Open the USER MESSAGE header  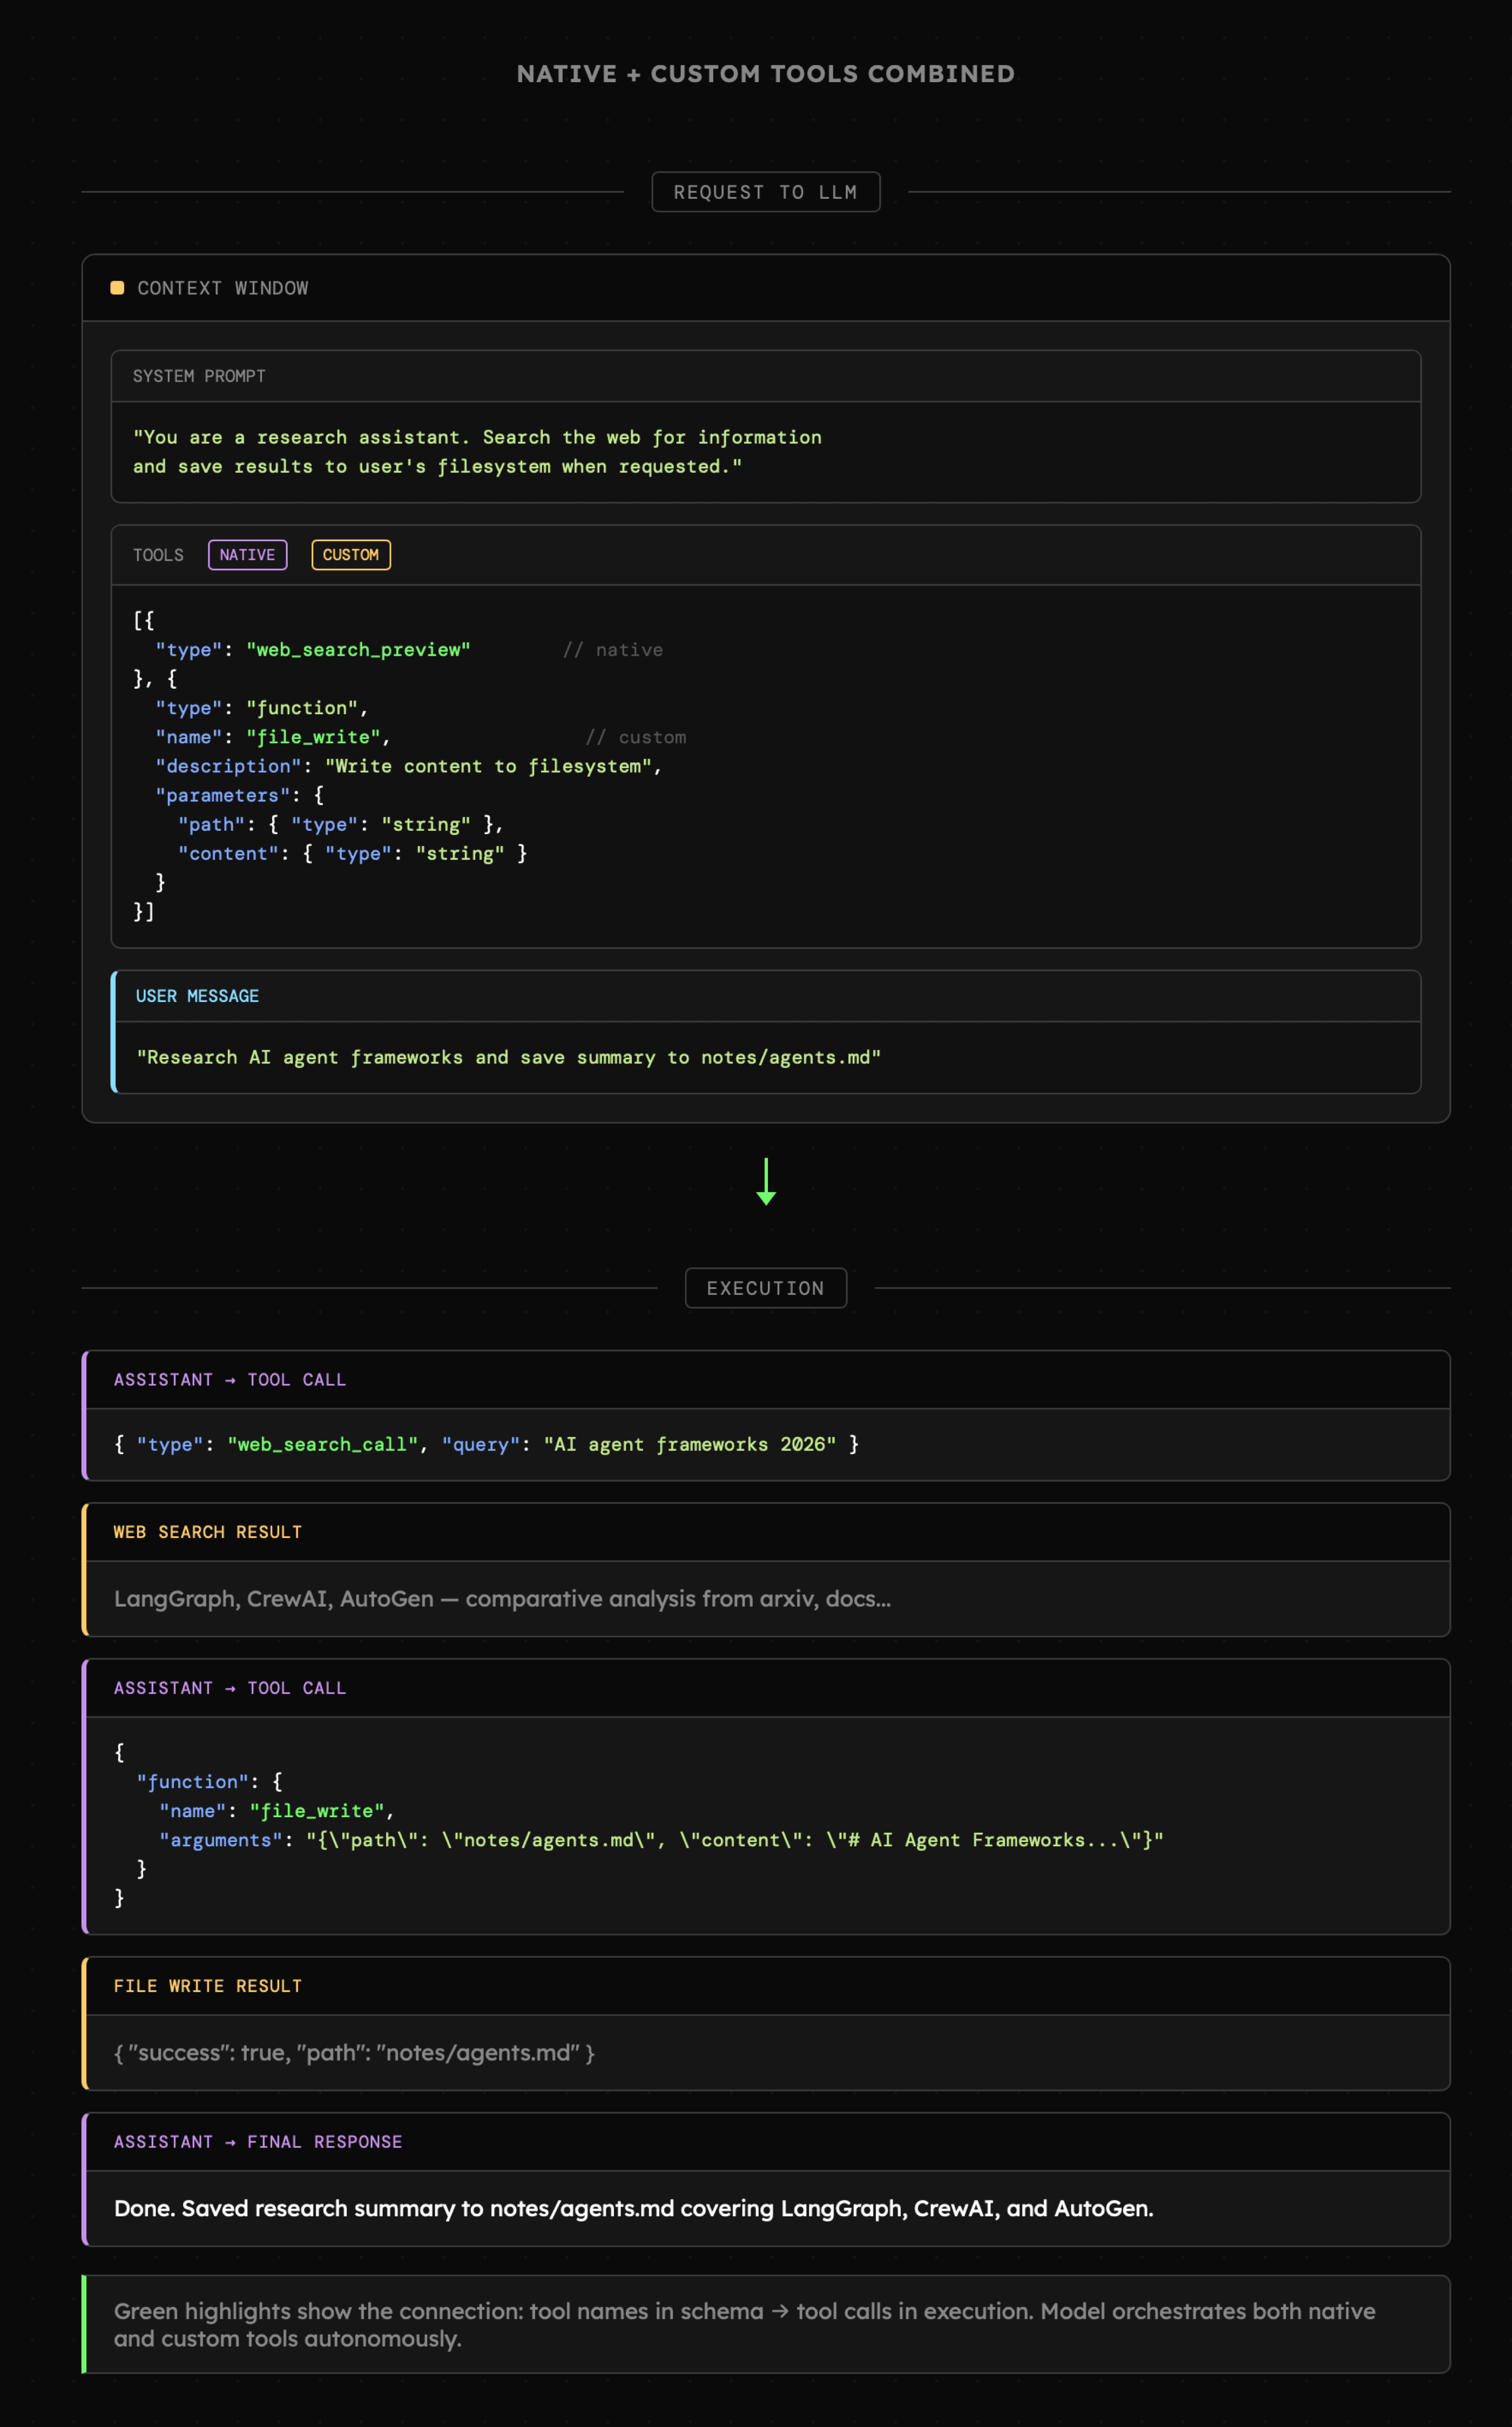tap(197, 996)
